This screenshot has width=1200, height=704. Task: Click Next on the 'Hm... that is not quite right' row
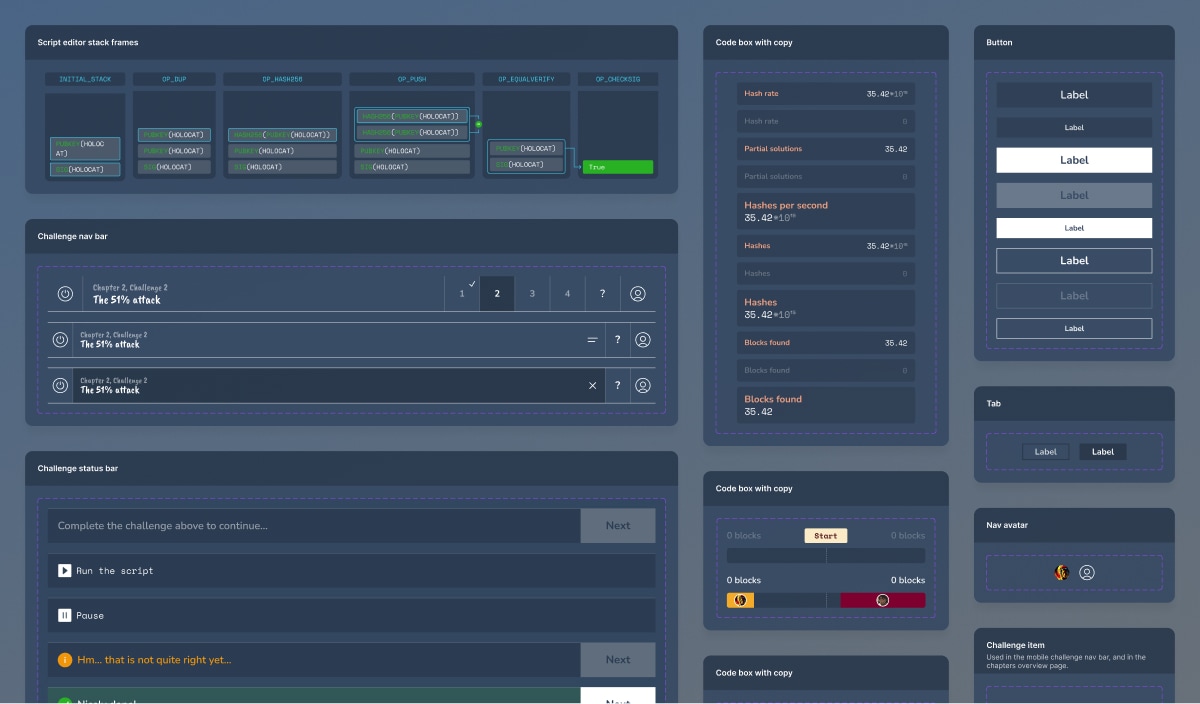(617, 660)
